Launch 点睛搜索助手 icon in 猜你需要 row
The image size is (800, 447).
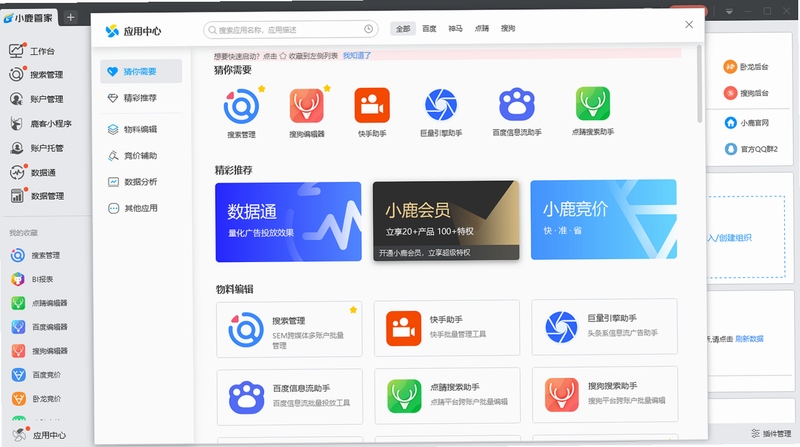pyautogui.click(x=593, y=104)
